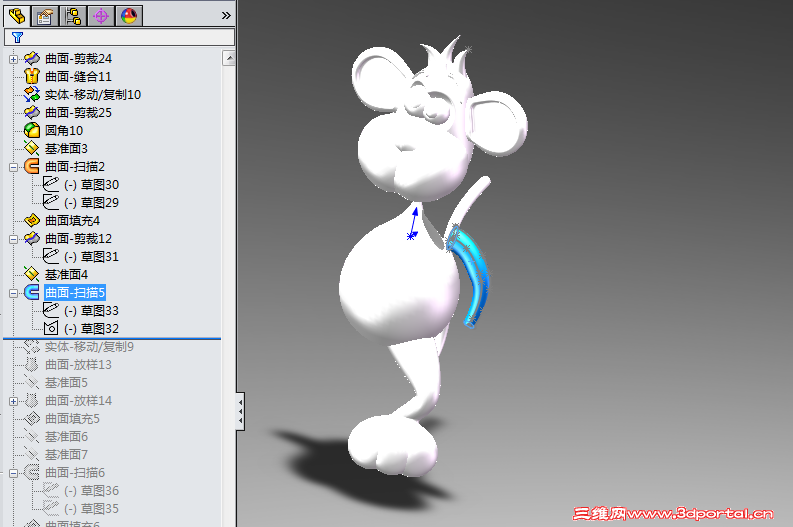Expand the suppressed 曲面-放样14 node
793x527 pixels.
(x=14, y=401)
